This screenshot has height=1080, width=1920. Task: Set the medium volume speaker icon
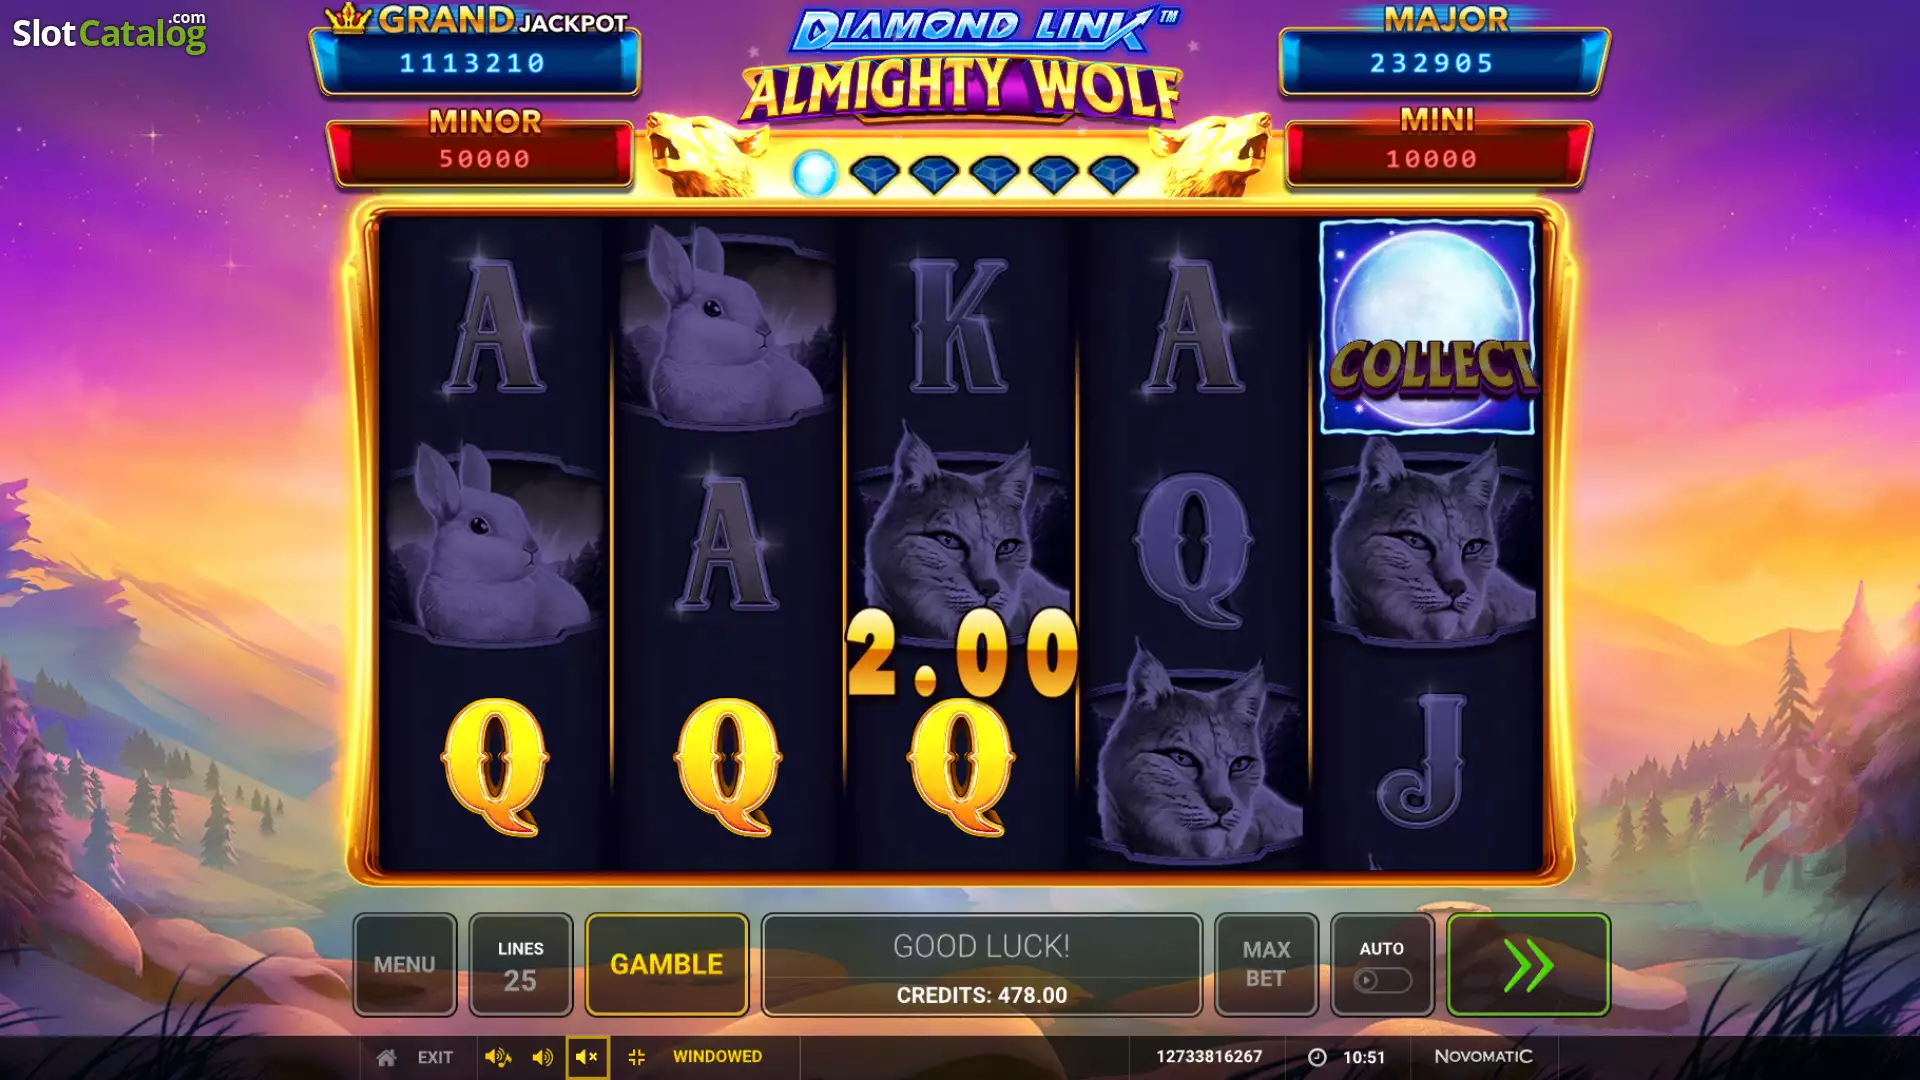point(542,1057)
